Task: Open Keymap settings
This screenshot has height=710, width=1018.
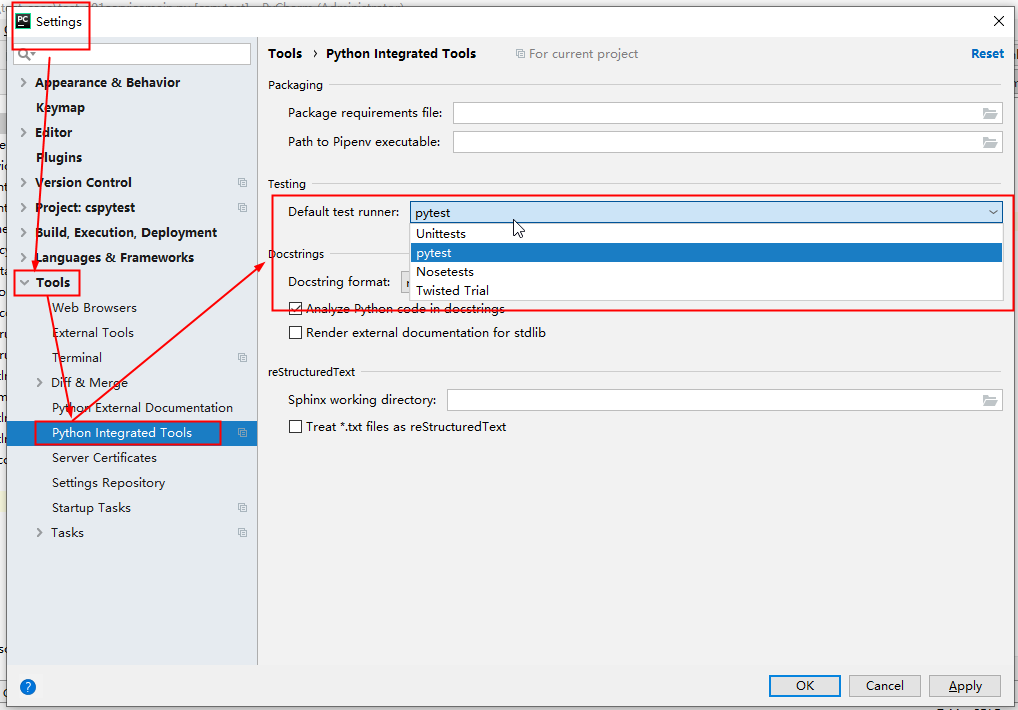Action: click(60, 108)
